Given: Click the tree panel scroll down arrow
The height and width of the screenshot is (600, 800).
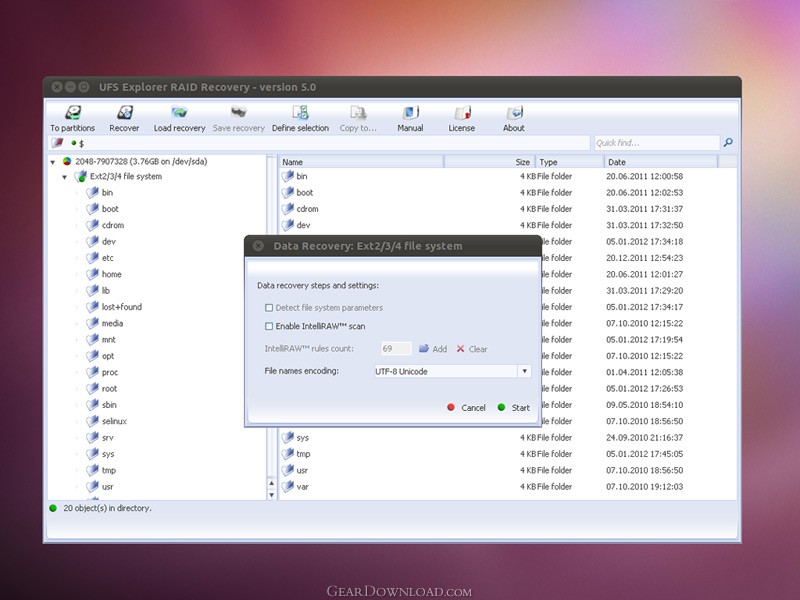Looking at the screenshot, I should [x=271, y=494].
